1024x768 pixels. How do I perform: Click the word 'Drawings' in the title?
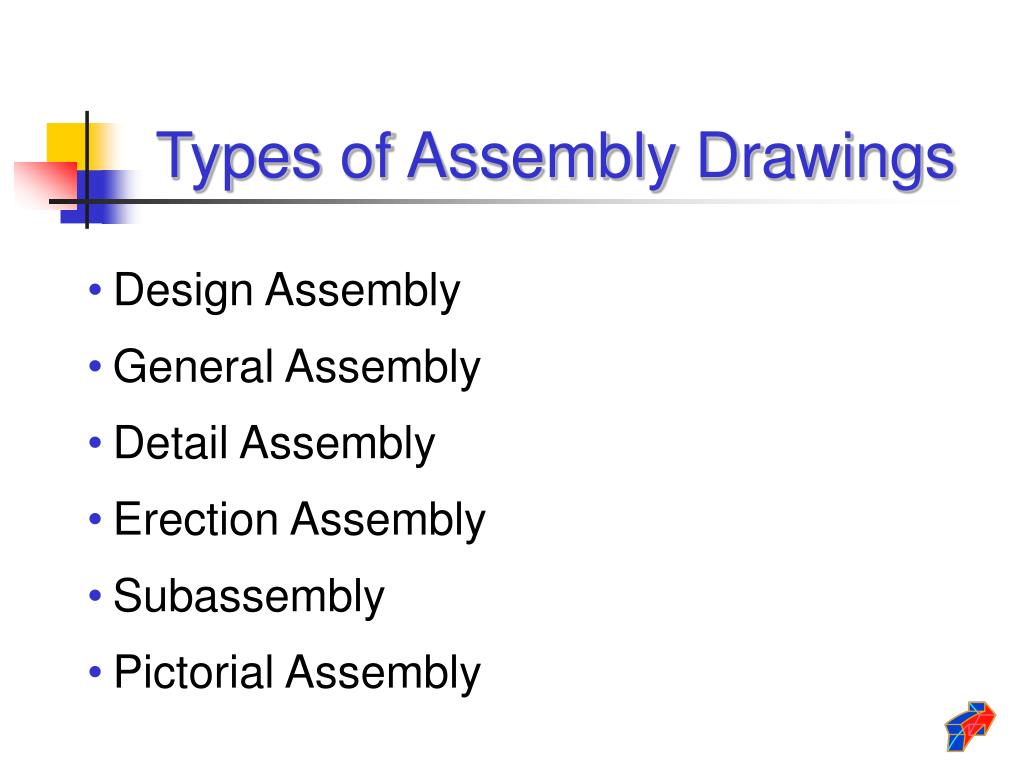point(827,157)
